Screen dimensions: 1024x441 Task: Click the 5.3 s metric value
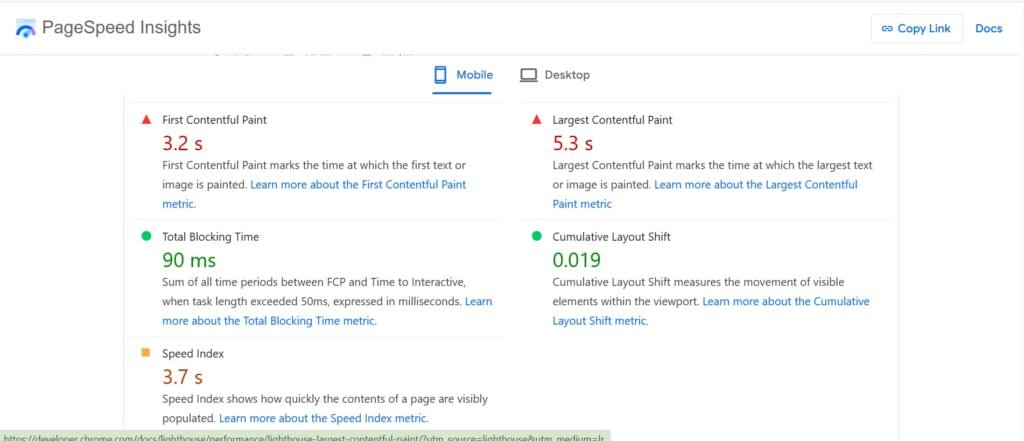click(573, 143)
